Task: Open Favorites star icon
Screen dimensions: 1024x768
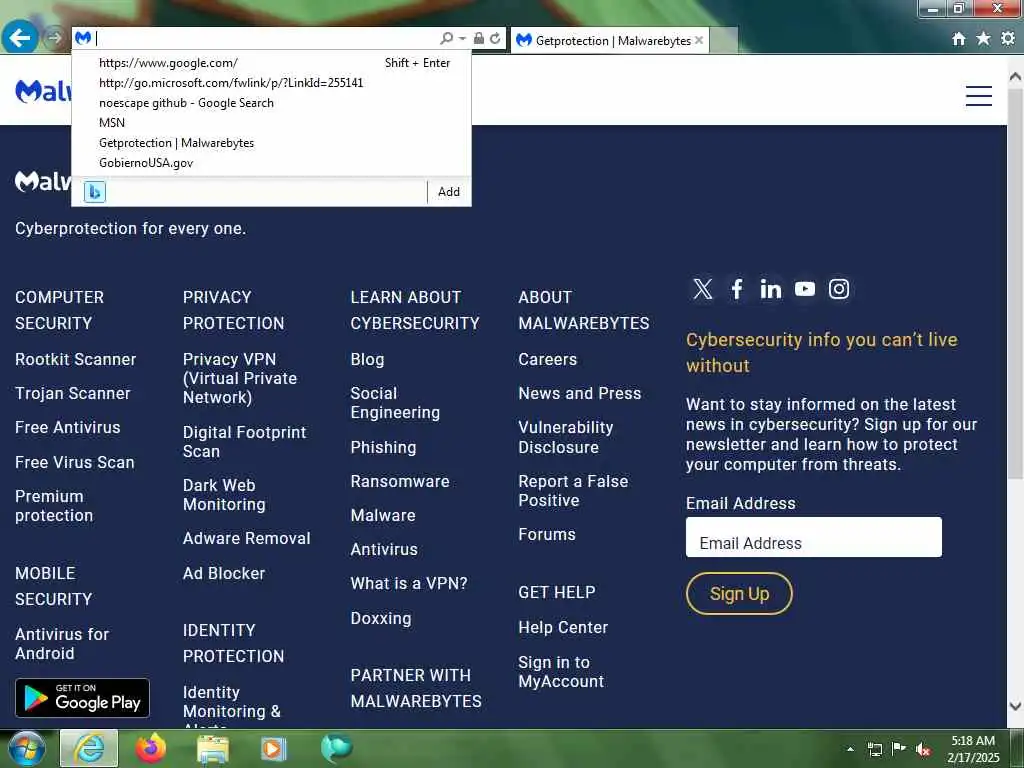Action: [x=983, y=39]
